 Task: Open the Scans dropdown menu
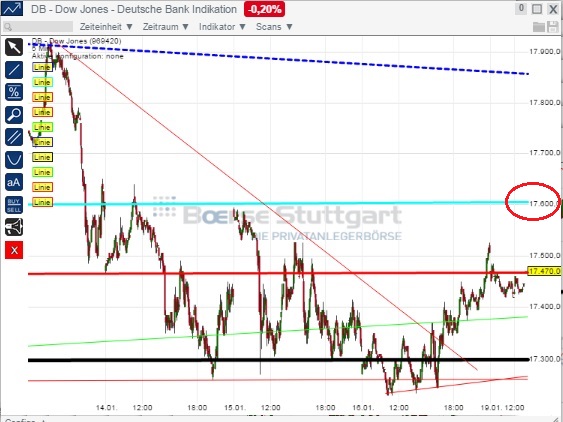coord(274,27)
